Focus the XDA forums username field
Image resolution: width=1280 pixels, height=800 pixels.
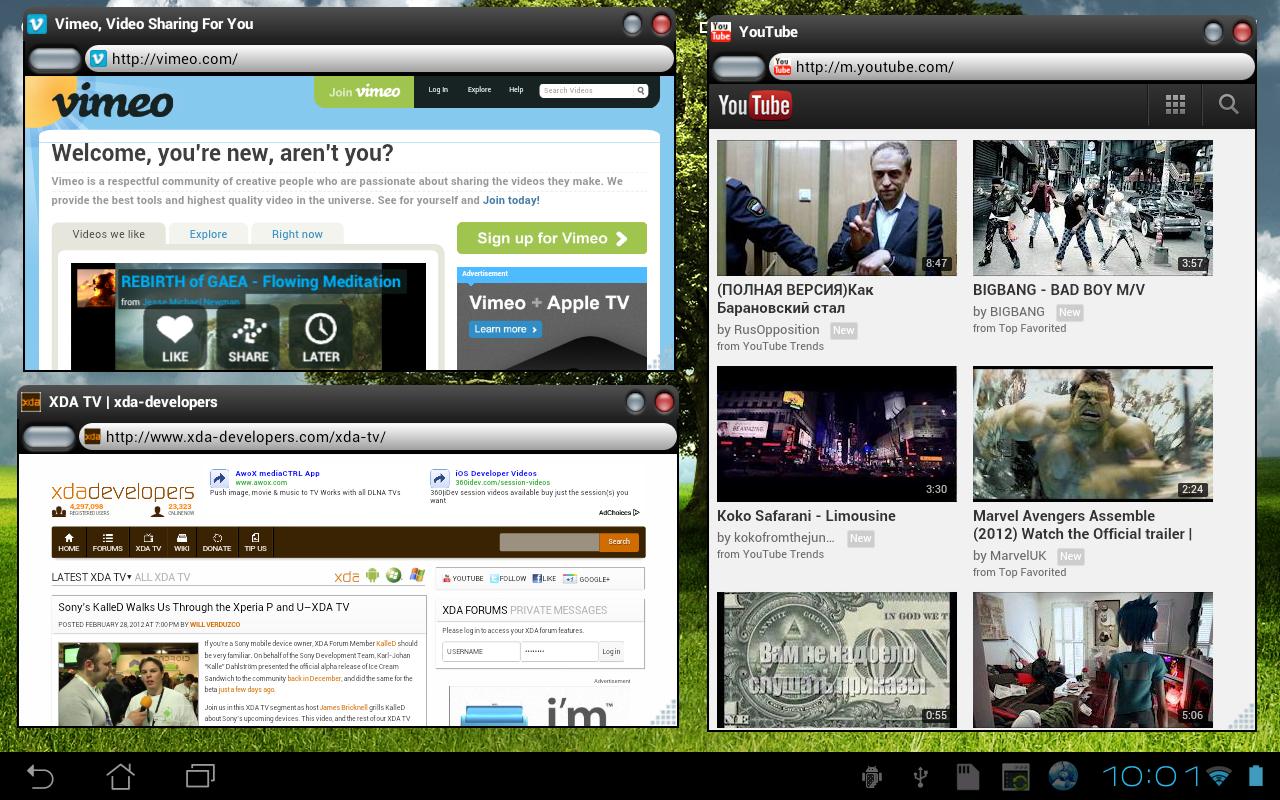point(480,651)
